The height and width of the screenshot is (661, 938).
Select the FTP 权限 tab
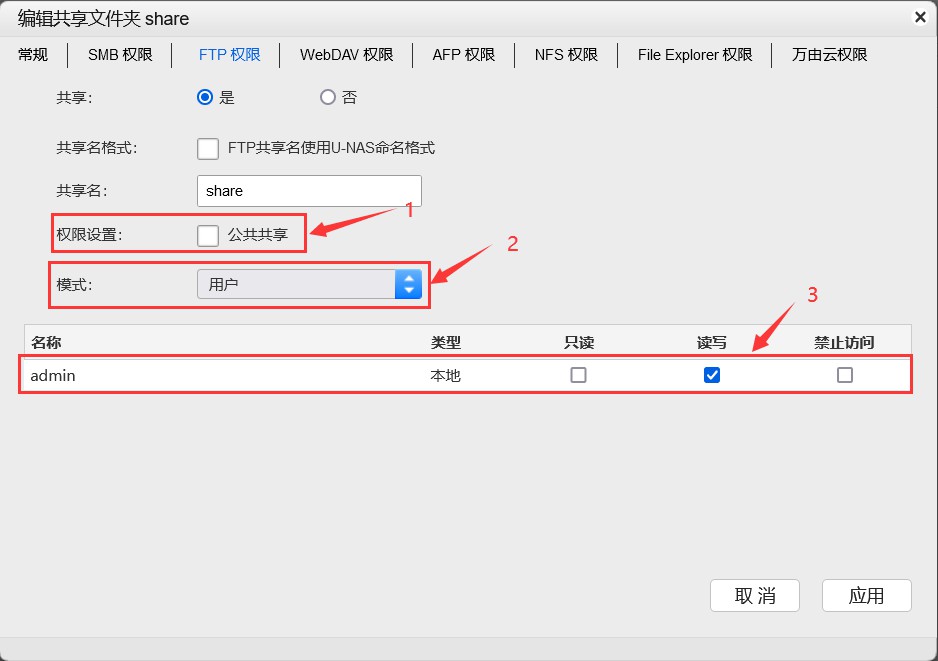(x=229, y=55)
